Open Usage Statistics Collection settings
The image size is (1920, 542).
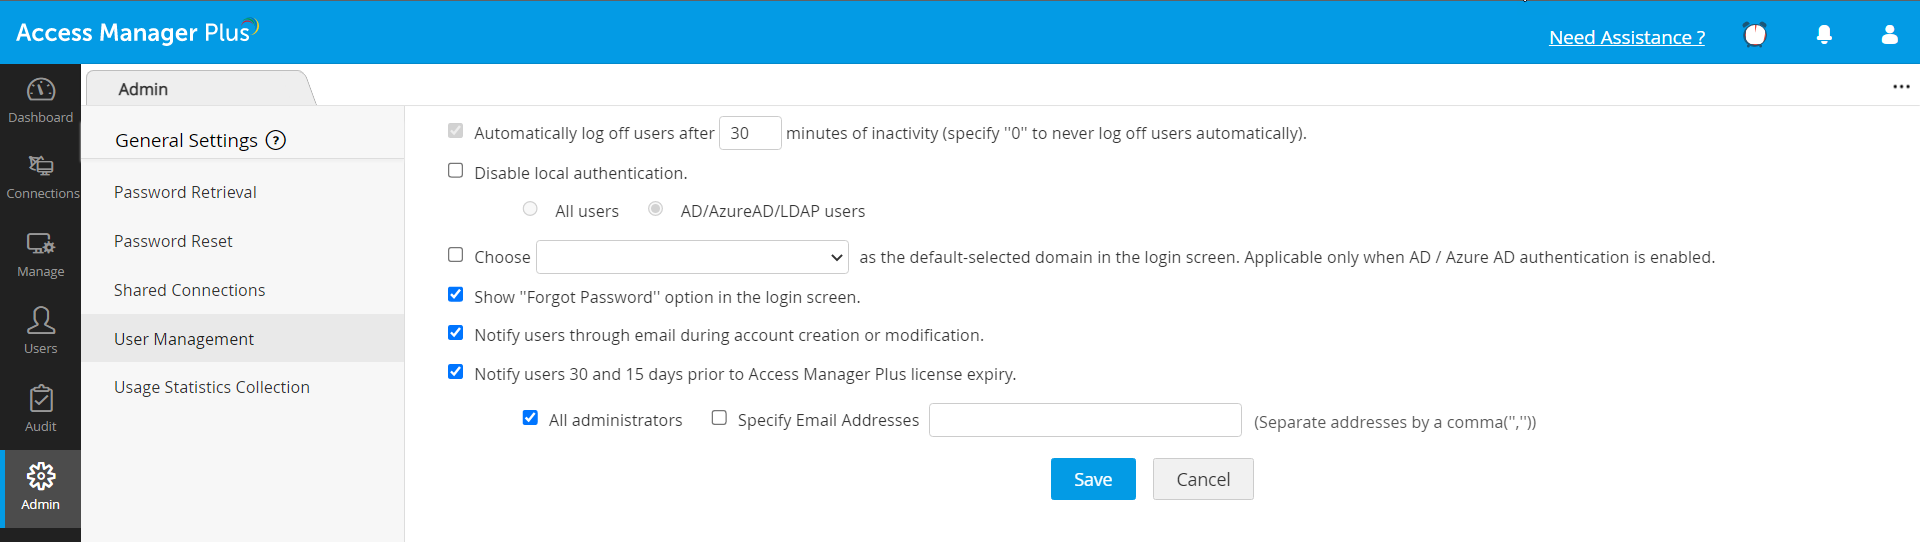pyautogui.click(x=212, y=387)
